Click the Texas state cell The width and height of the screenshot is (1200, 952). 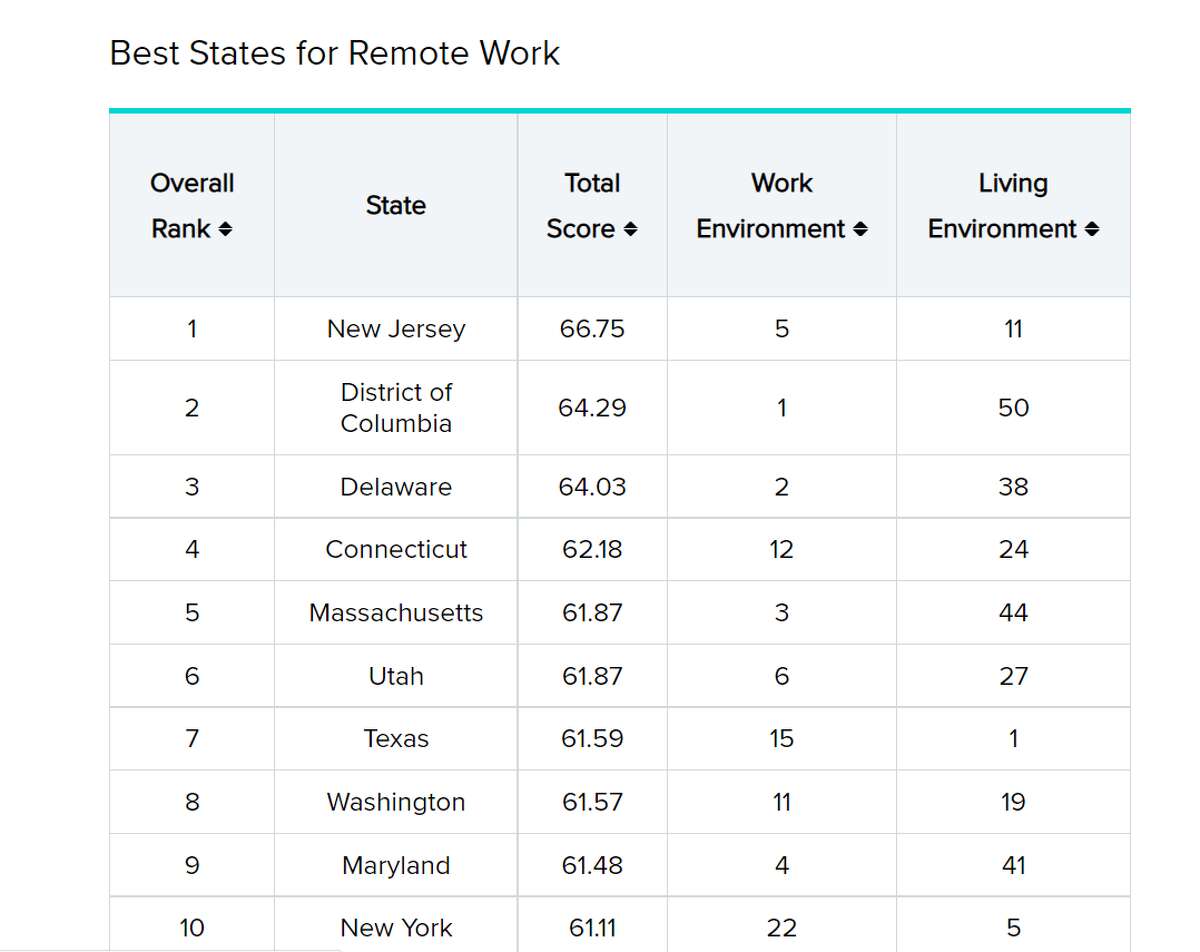pos(396,739)
